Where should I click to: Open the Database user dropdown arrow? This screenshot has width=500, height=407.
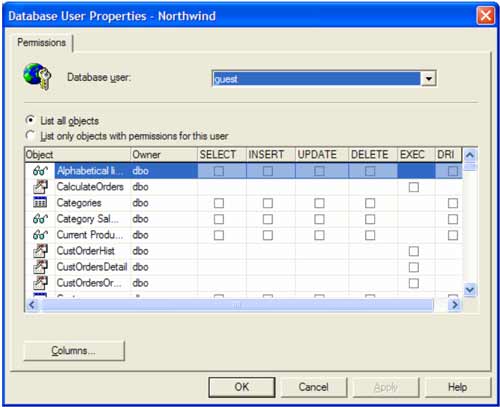tap(429, 79)
